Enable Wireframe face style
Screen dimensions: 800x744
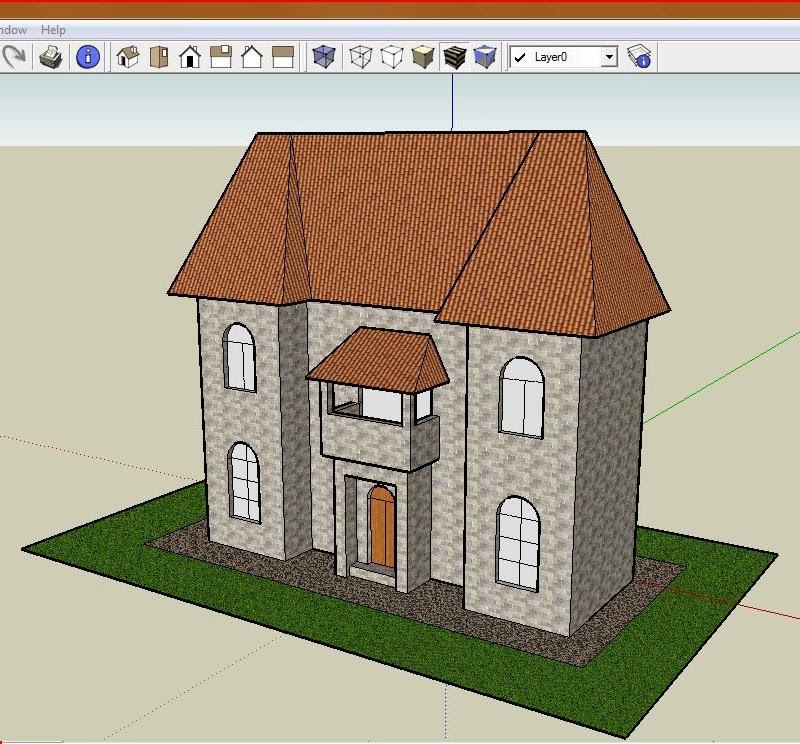coord(361,57)
